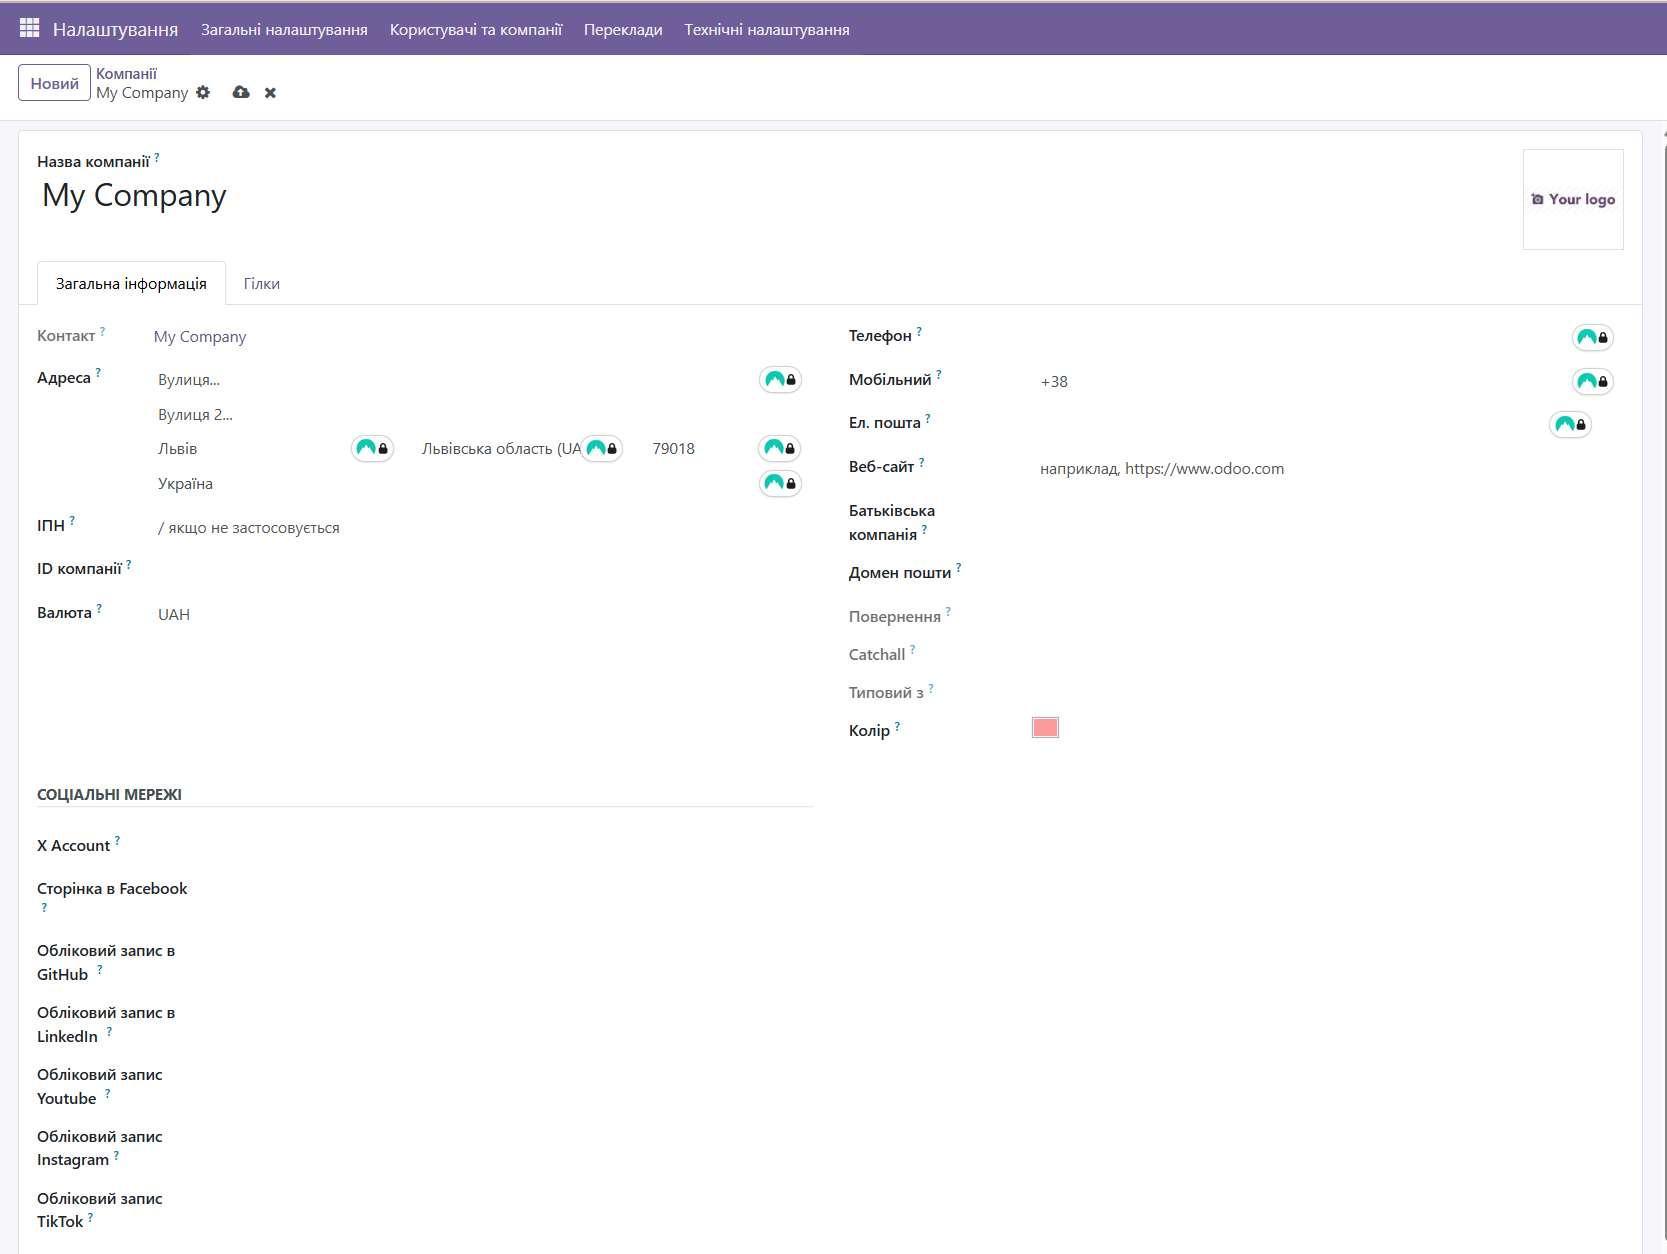Viewport: 1667px width, 1254px height.
Task: Click the password manager icon in Phone field
Action: point(1592,338)
